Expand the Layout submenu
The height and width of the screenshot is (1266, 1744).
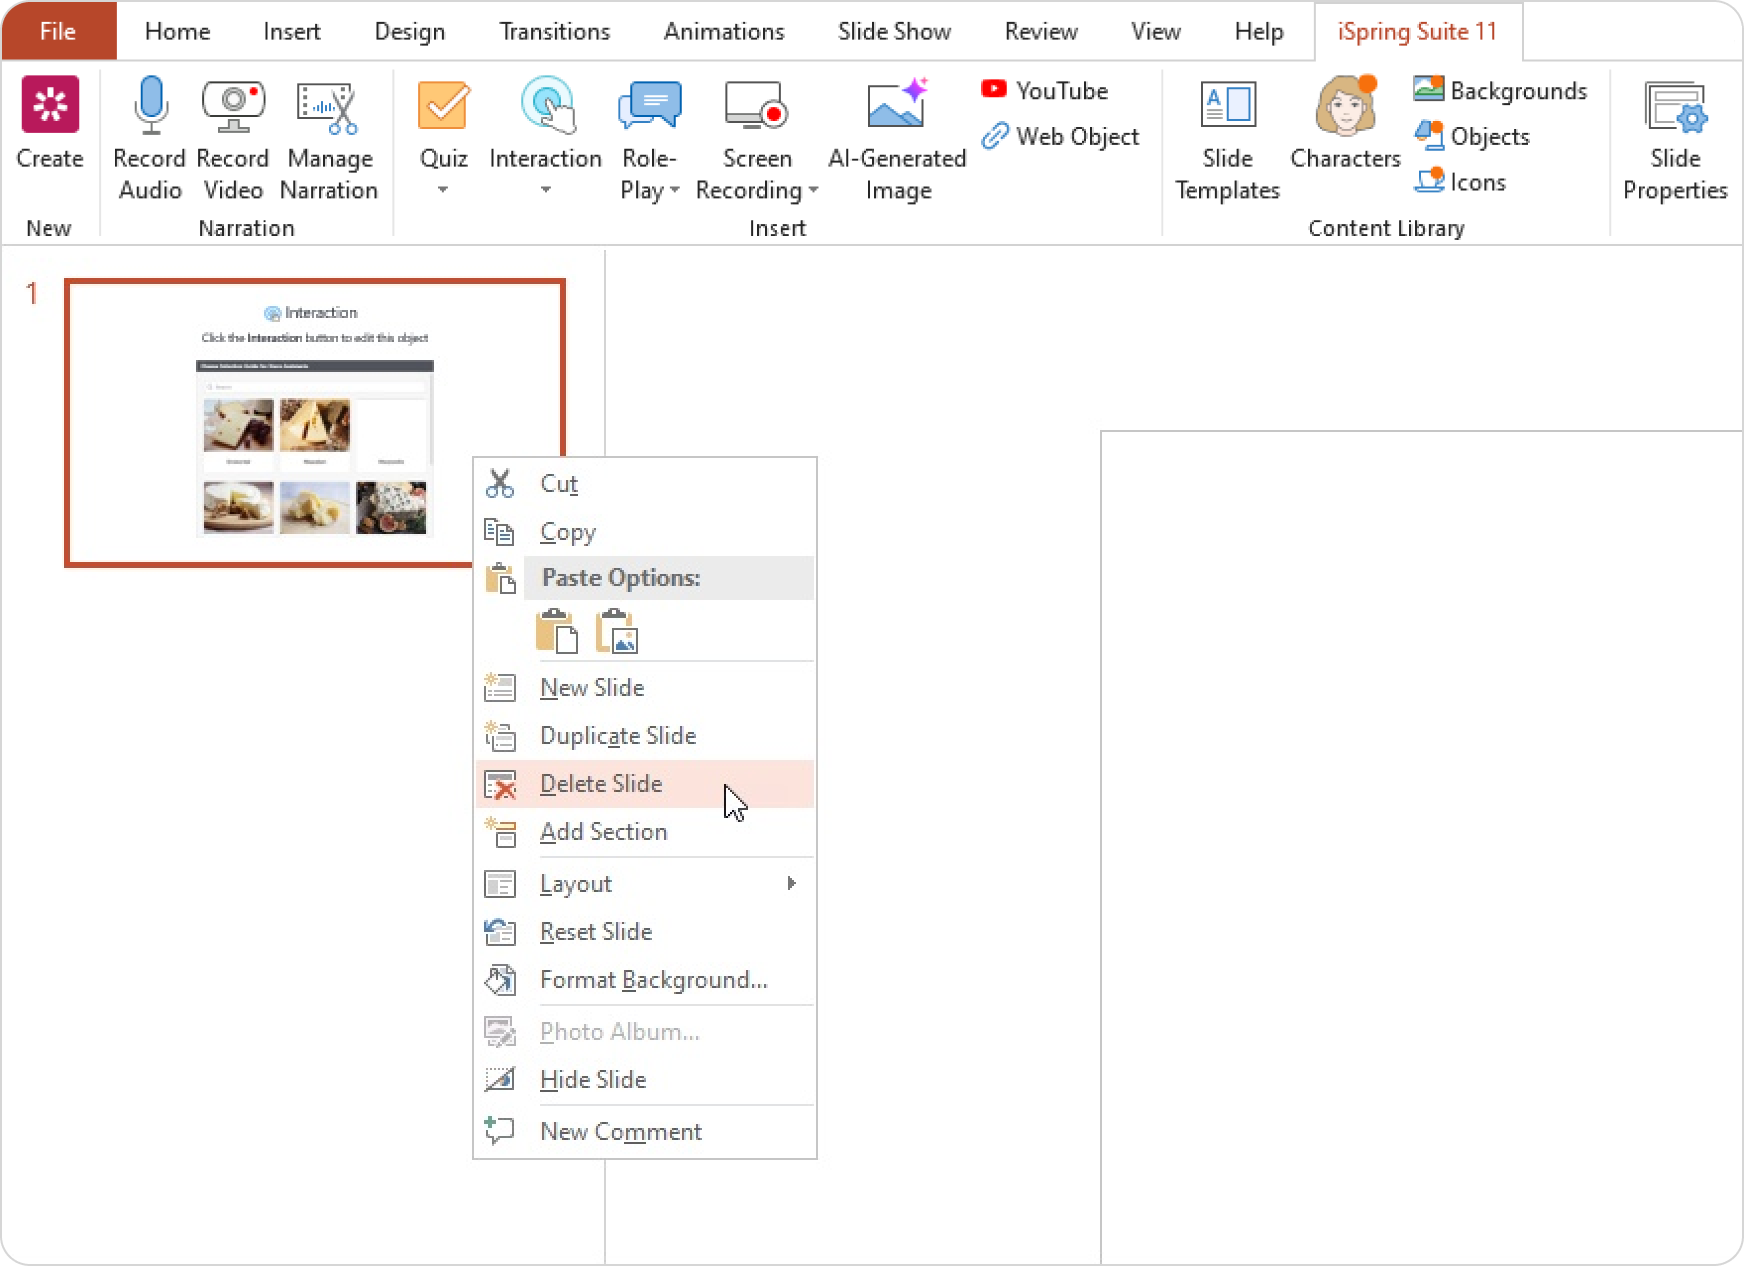tap(791, 883)
